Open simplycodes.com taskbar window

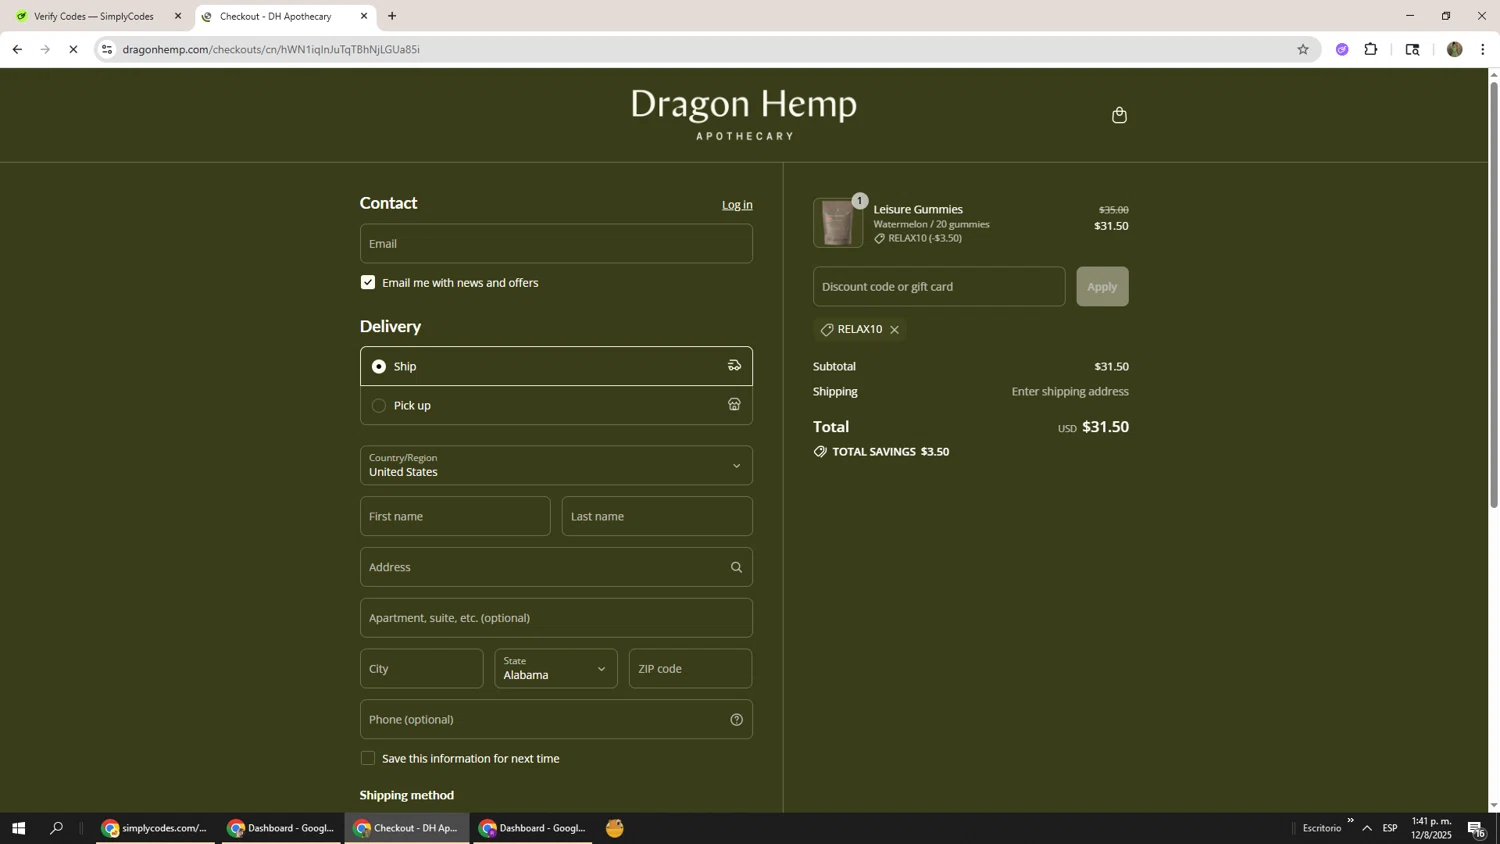[155, 828]
